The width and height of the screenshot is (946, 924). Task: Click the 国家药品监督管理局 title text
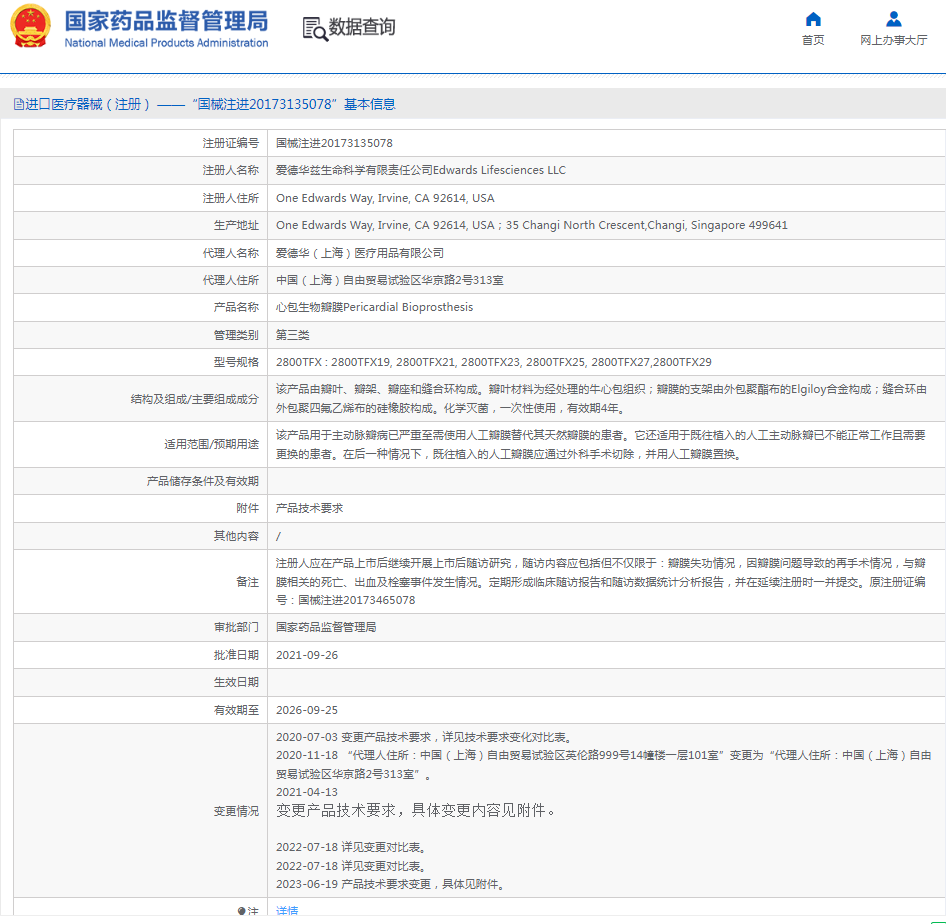[x=166, y=21]
